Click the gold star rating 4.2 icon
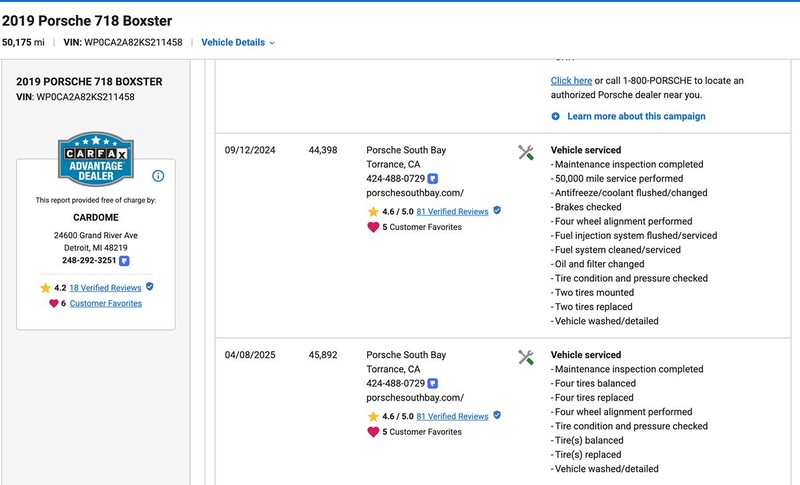 (45, 288)
